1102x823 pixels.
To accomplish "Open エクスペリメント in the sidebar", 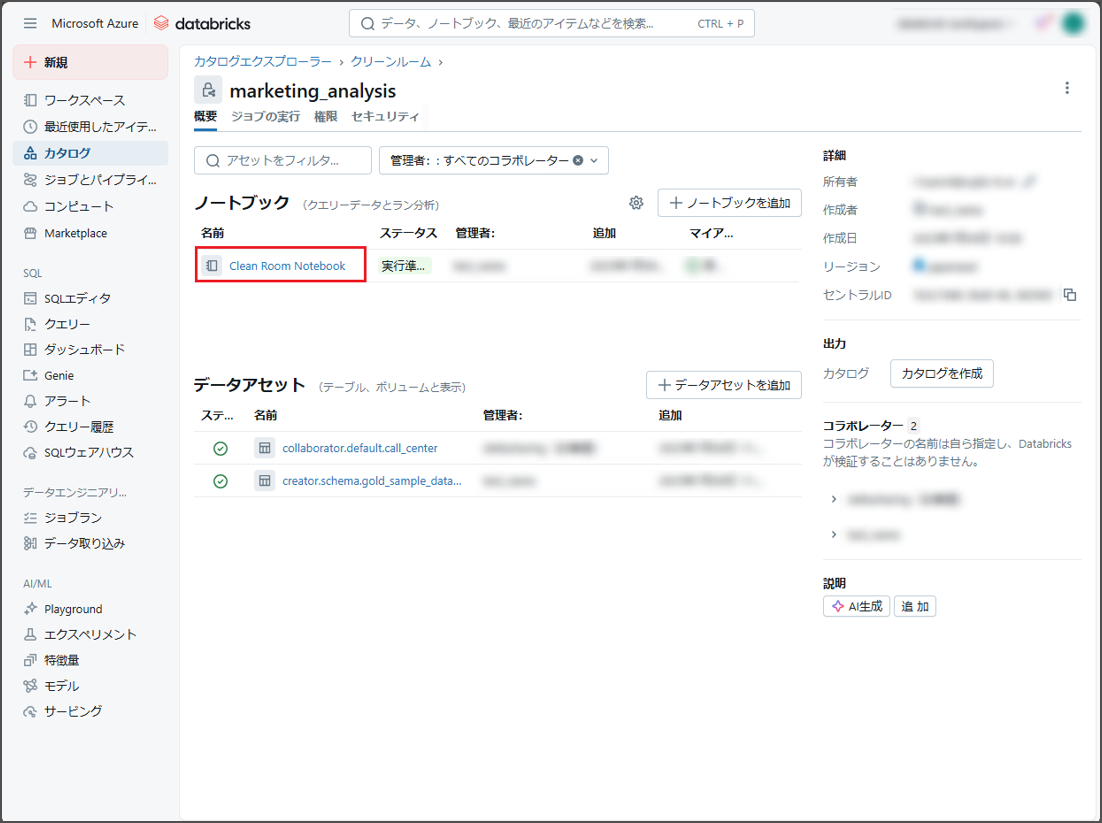I will [x=90, y=635].
